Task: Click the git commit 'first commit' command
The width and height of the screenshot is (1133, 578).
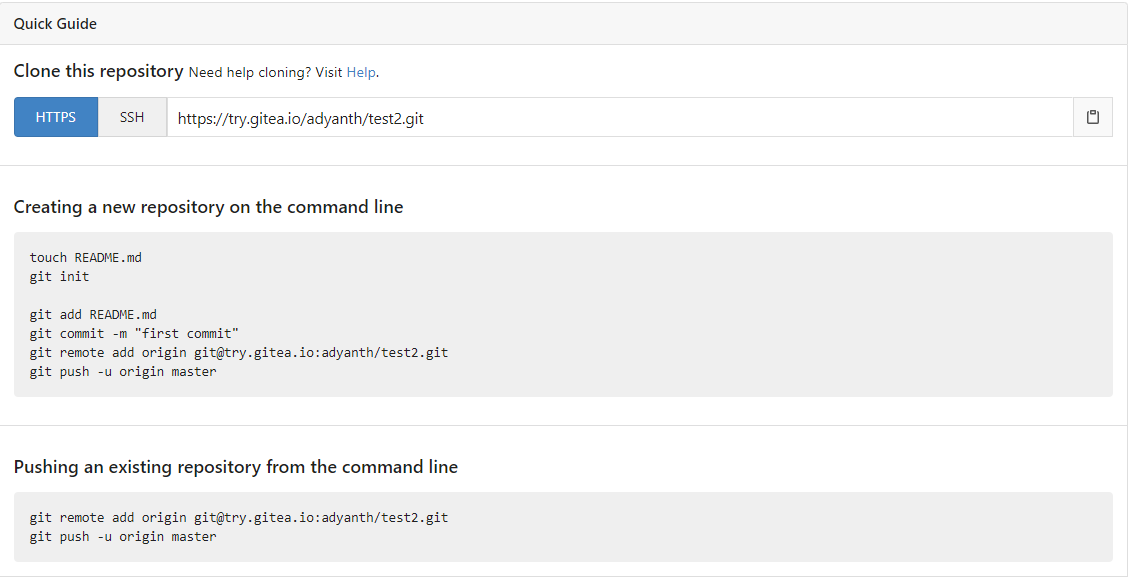Action: click(x=134, y=334)
